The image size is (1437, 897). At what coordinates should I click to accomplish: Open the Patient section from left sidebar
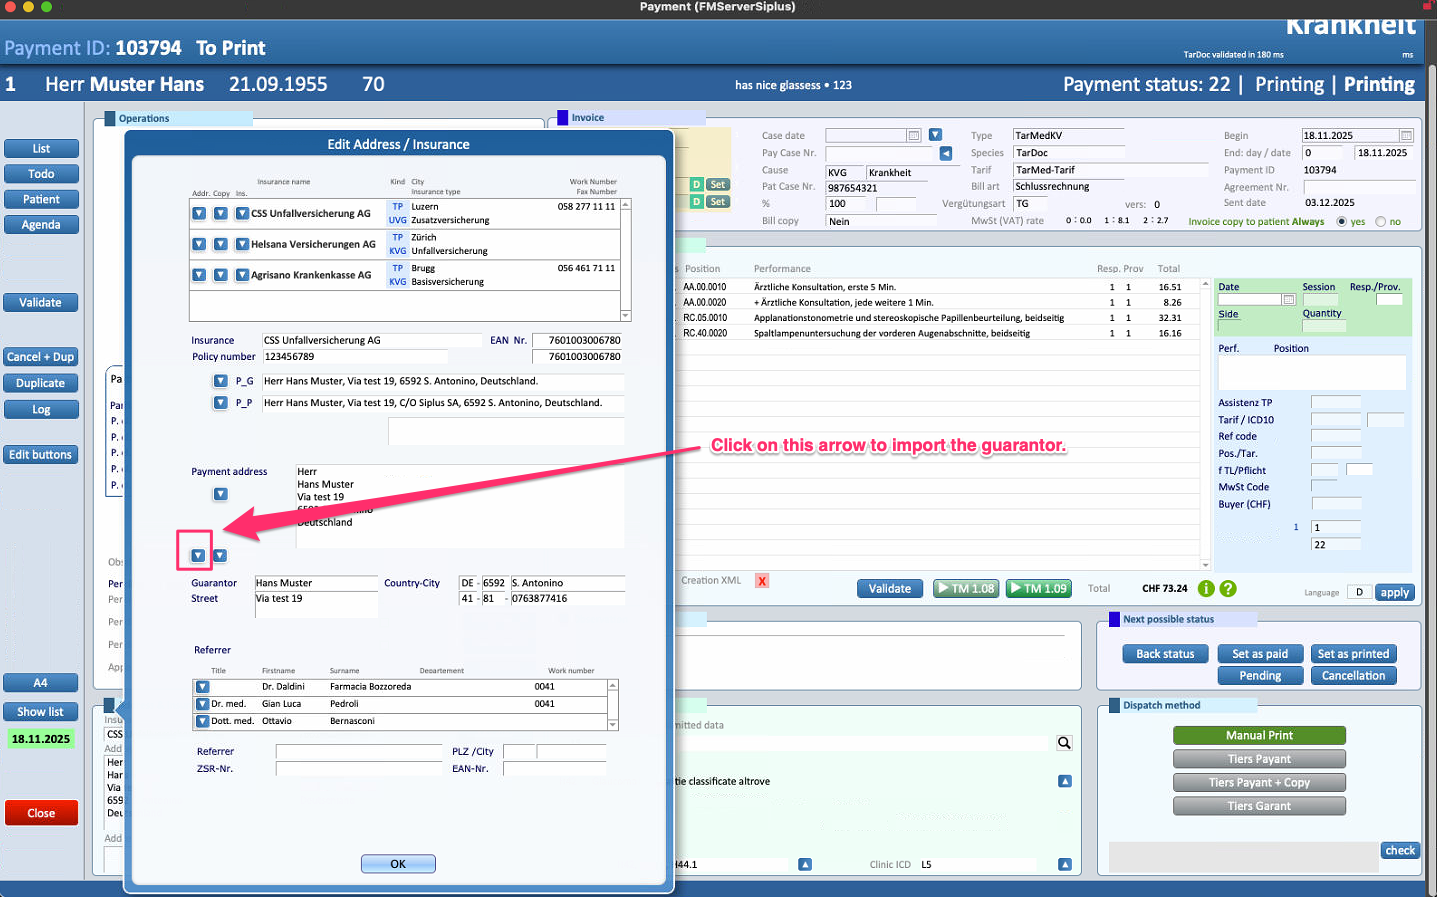click(41, 200)
